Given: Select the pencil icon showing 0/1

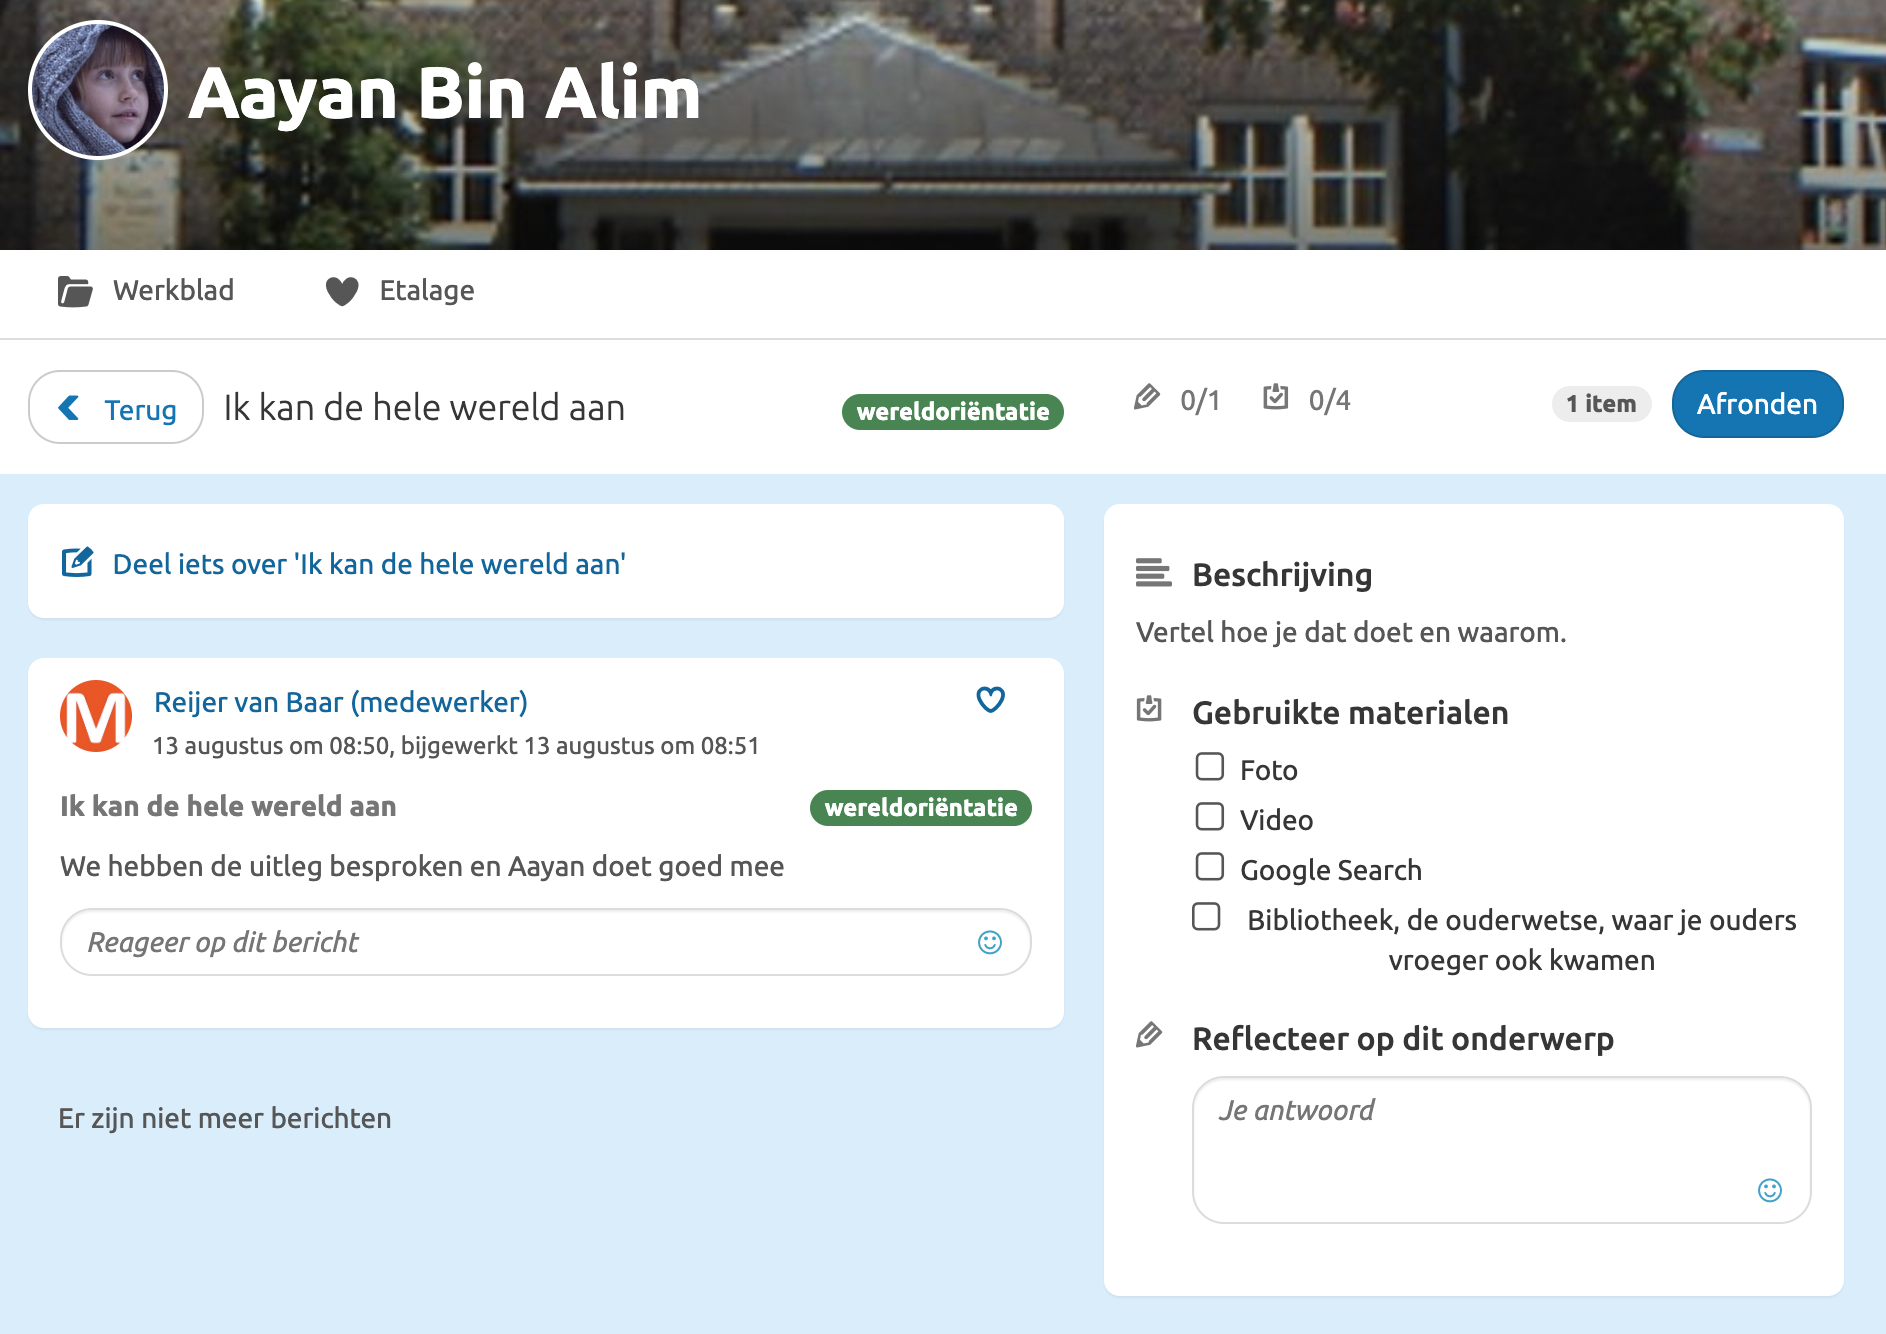Looking at the screenshot, I should [1147, 397].
